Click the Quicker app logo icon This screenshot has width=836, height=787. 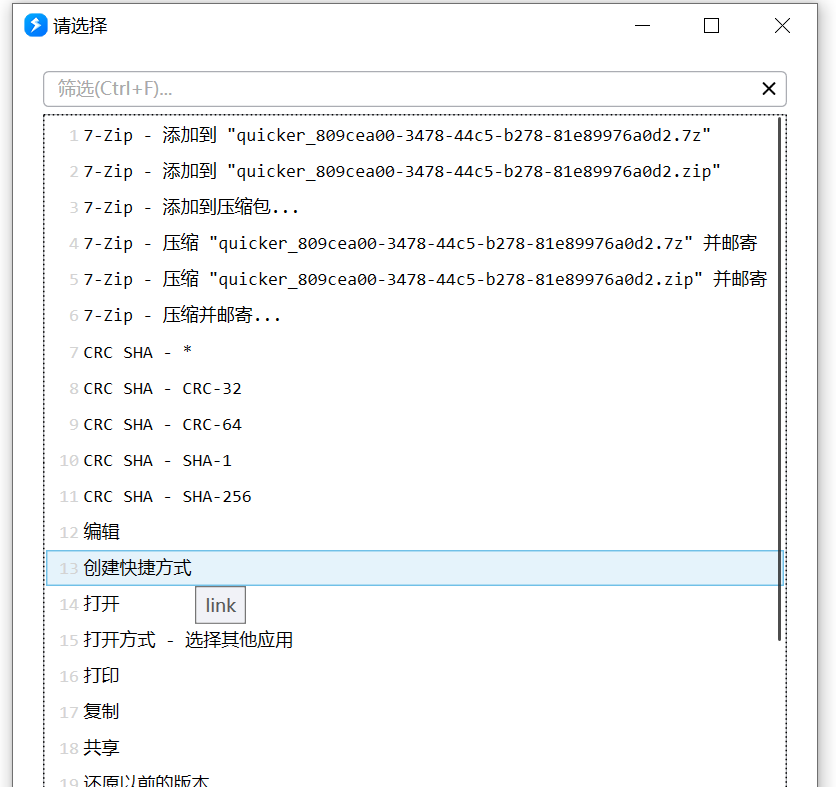(36, 26)
